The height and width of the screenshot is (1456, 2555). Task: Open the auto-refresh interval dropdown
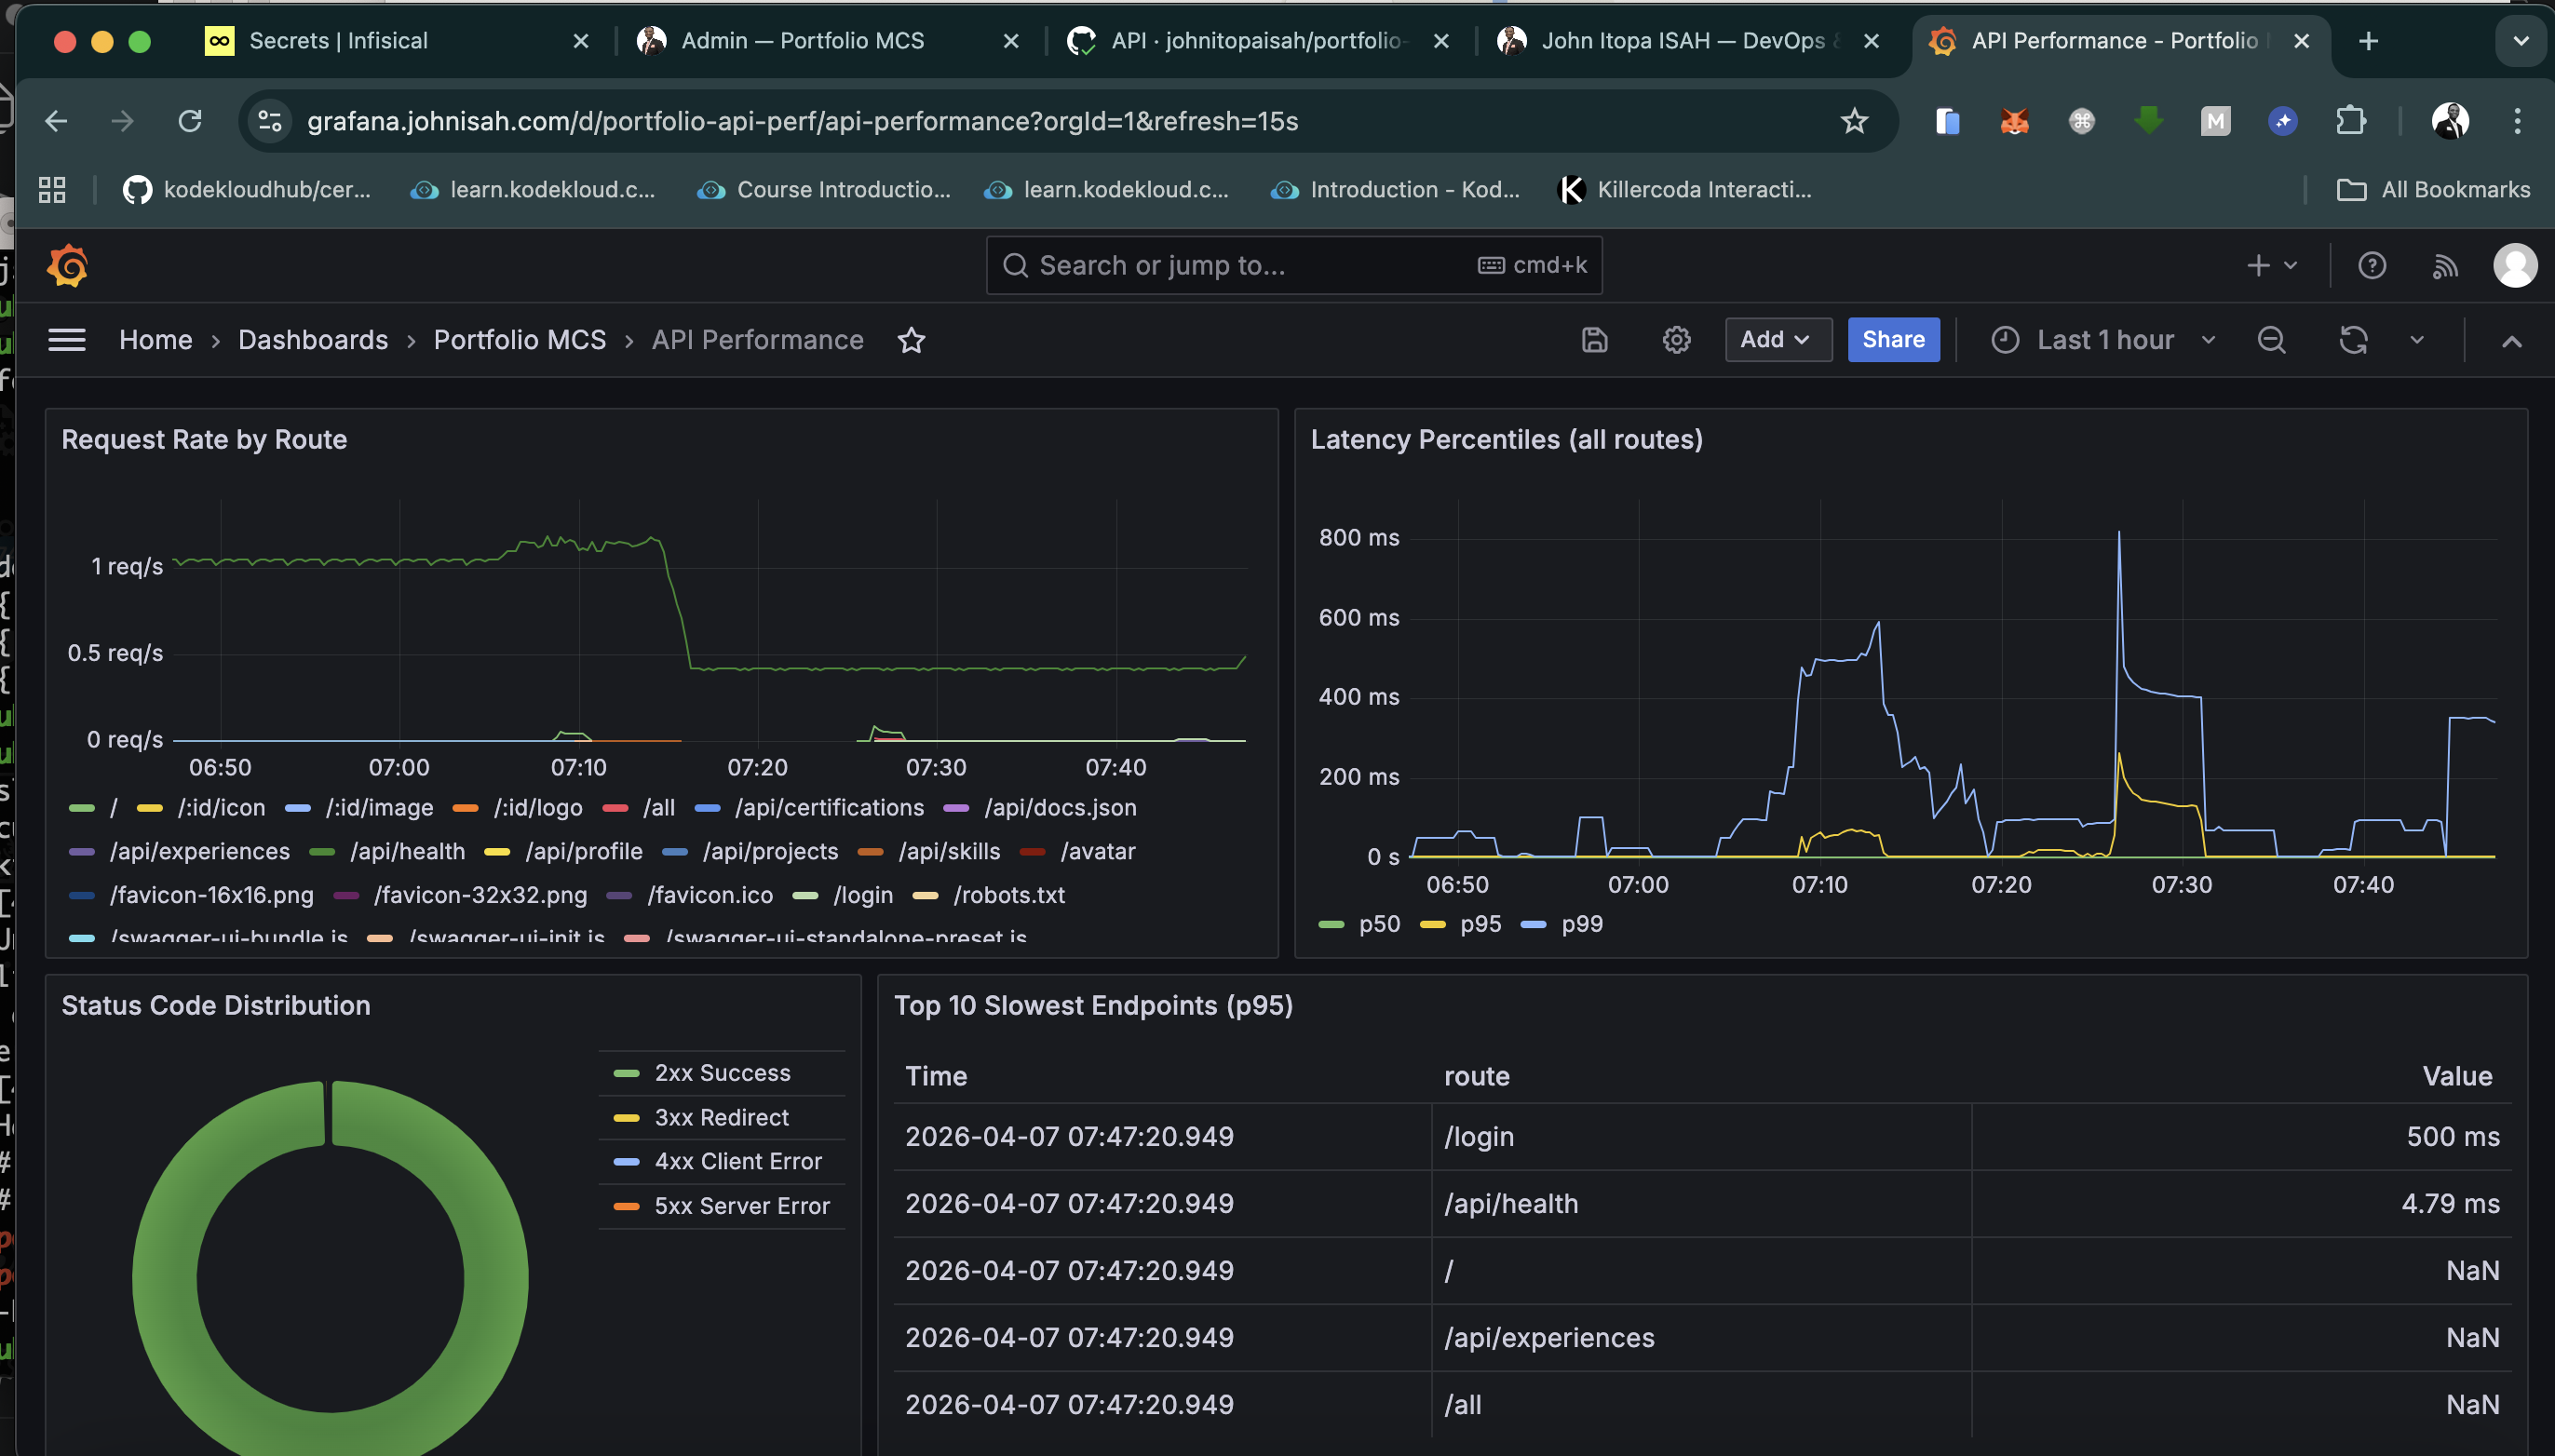(2417, 340)
